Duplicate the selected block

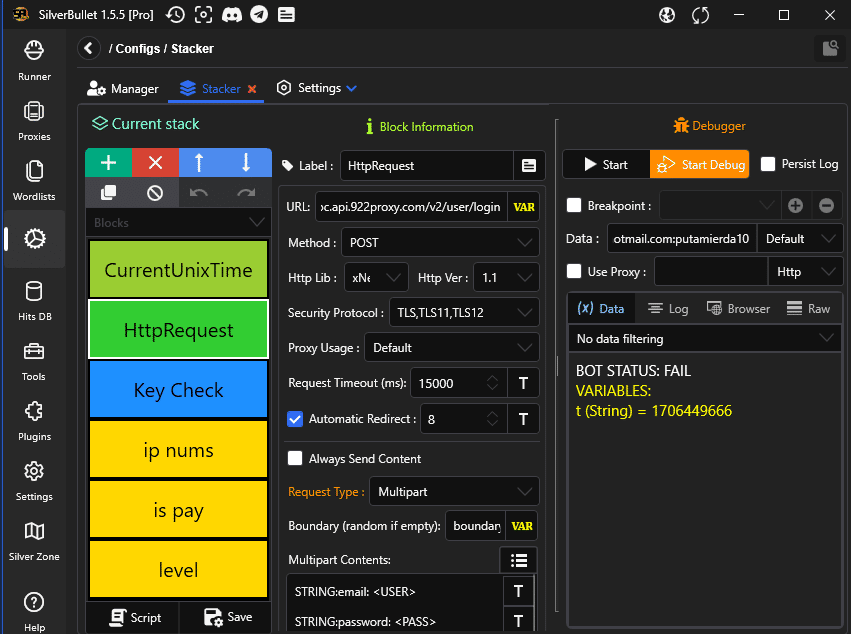pos(108,192)
